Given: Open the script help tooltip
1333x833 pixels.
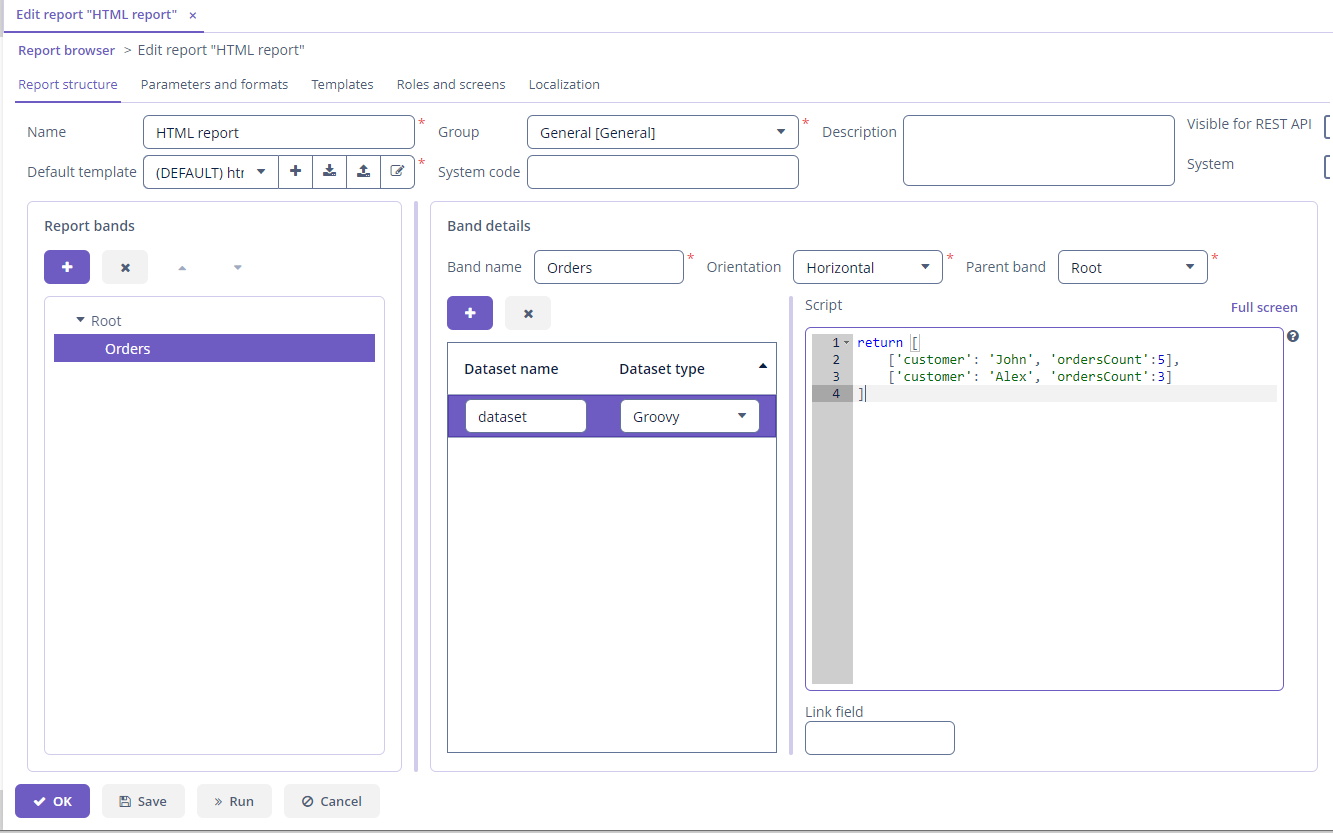Looking at the screenshot, I should (x=1293, y=336).
